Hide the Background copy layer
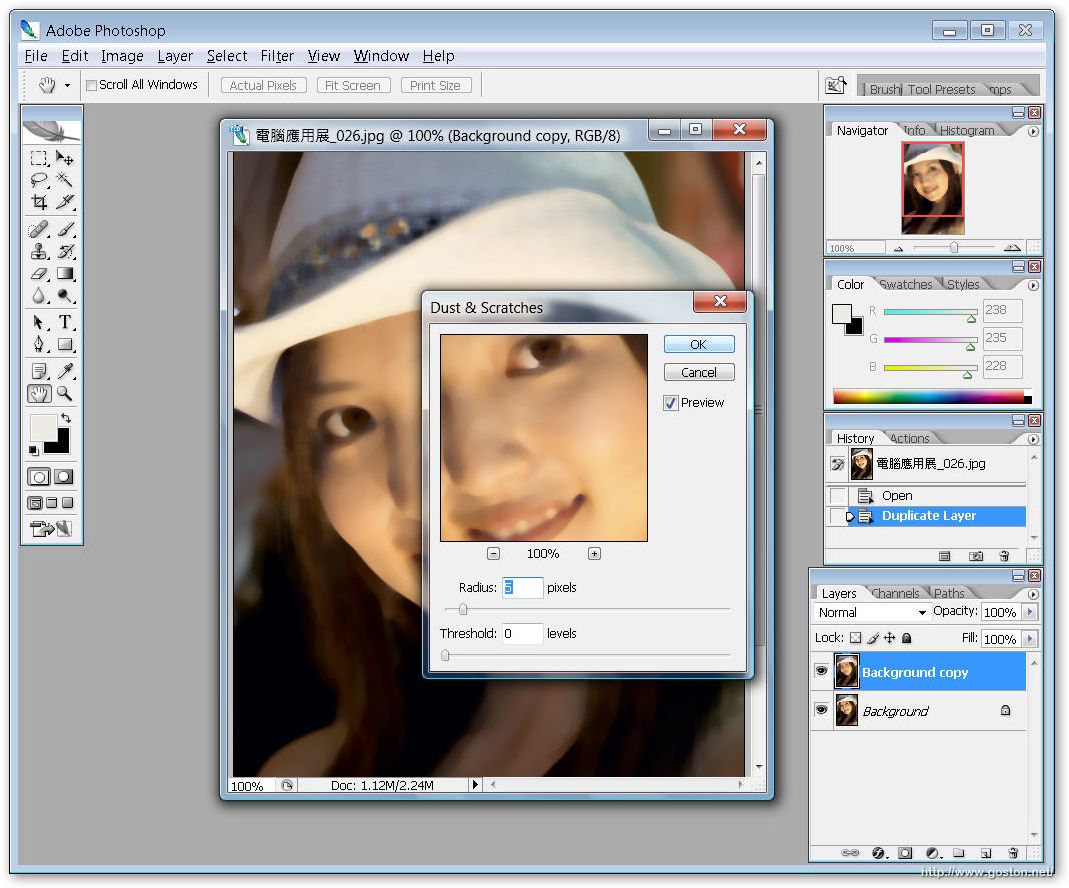This screenshot has height=888, width=1069. click(822, 671)
